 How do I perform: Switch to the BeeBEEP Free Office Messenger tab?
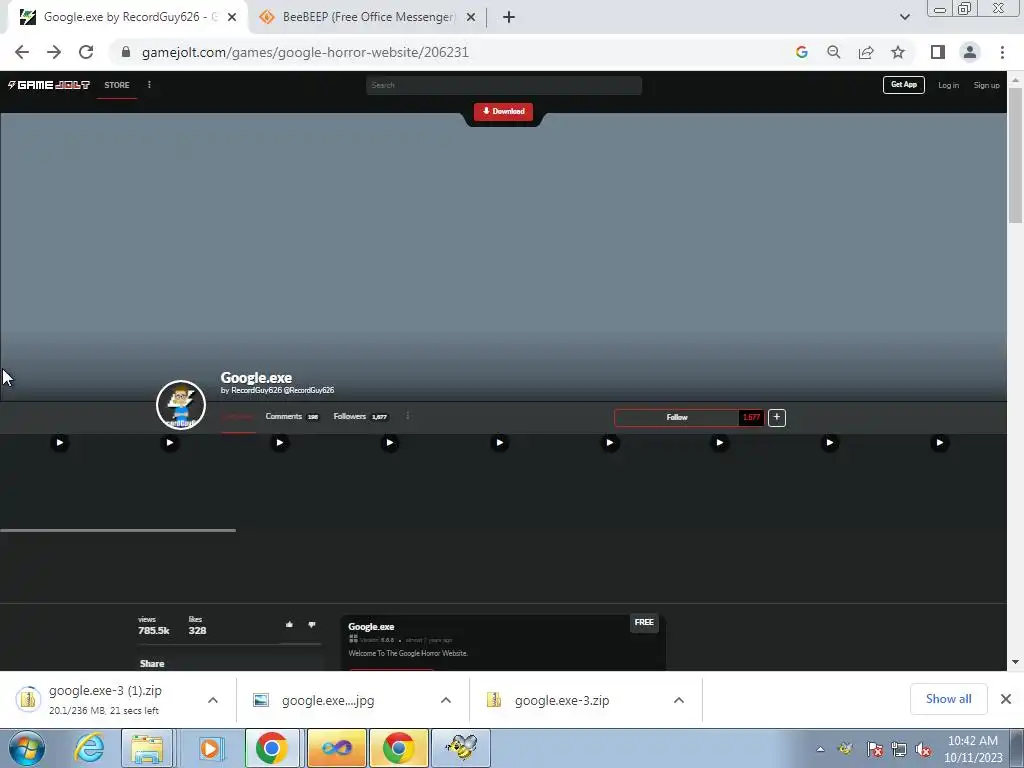[x=370, y=17]
